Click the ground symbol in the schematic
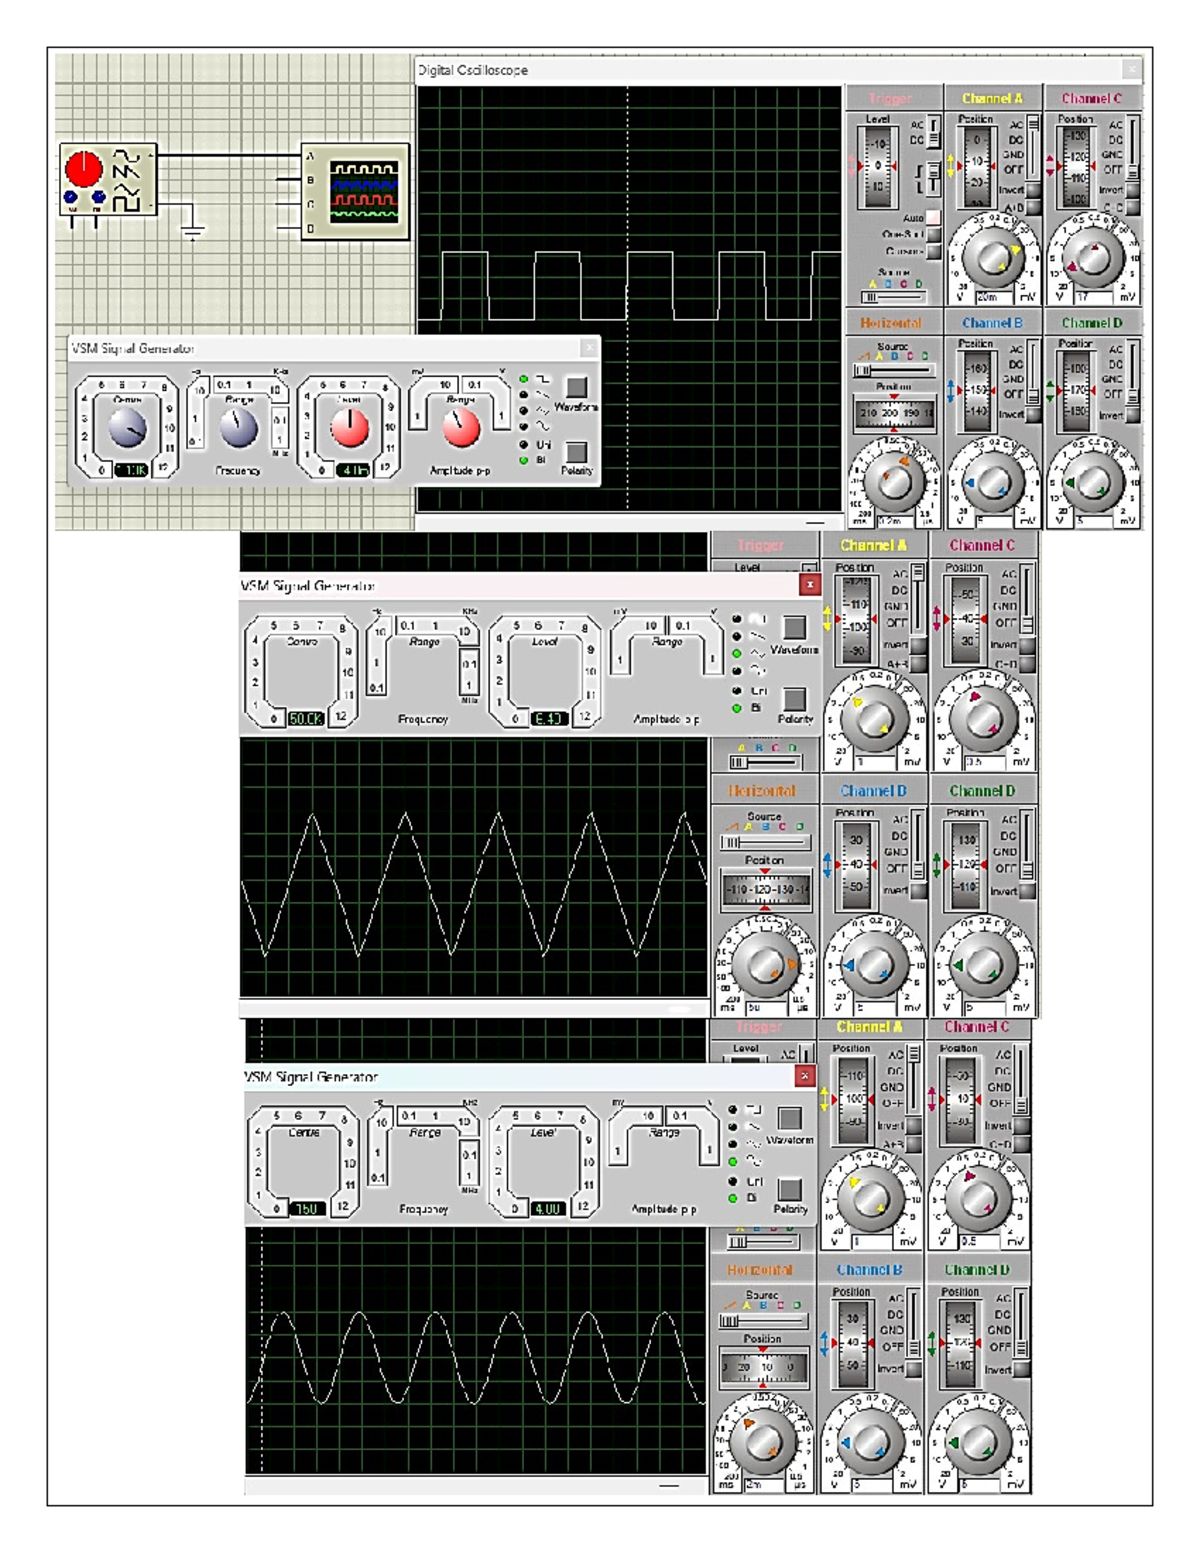 tap(193, 231)
